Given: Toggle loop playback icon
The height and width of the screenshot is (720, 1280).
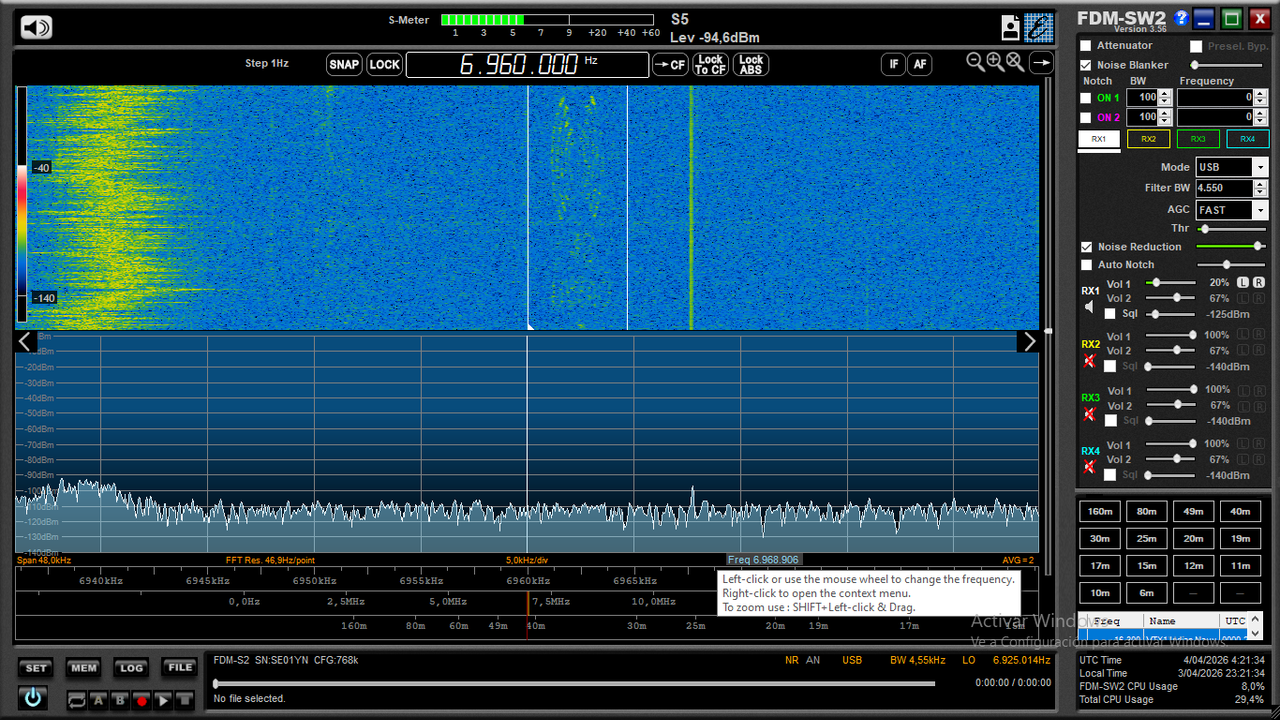Looking at the screenshot, I should 77,701.
